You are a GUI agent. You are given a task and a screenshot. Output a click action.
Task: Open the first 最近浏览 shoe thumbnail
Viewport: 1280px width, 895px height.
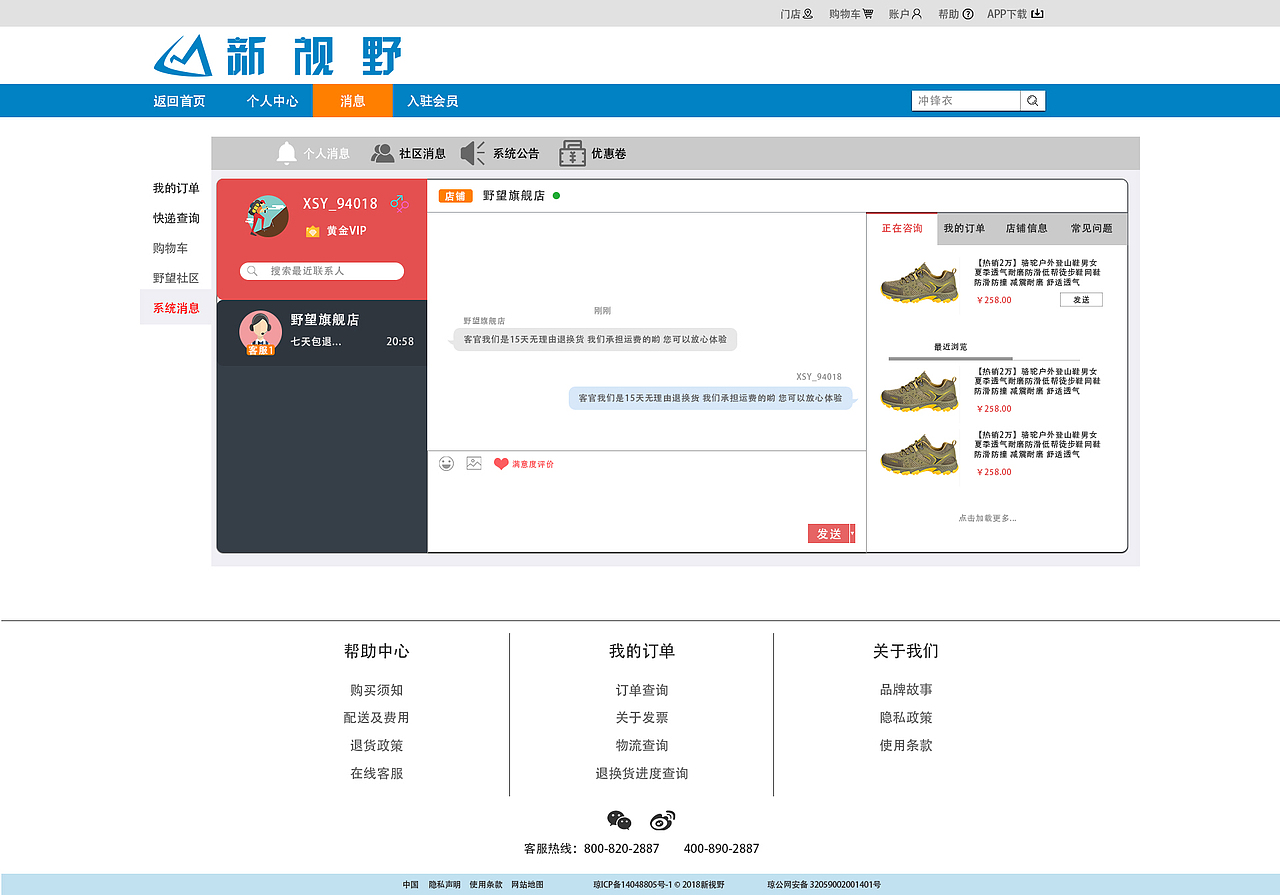[x=919, y=391]
